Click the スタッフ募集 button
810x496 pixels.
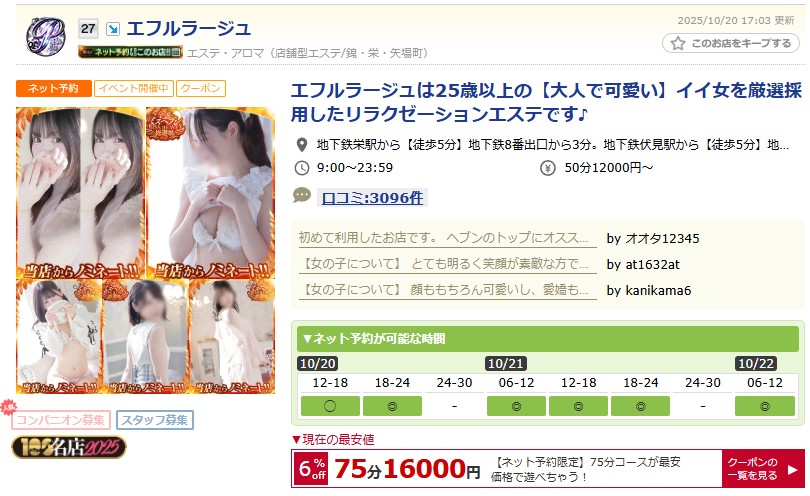click(155, 420)
